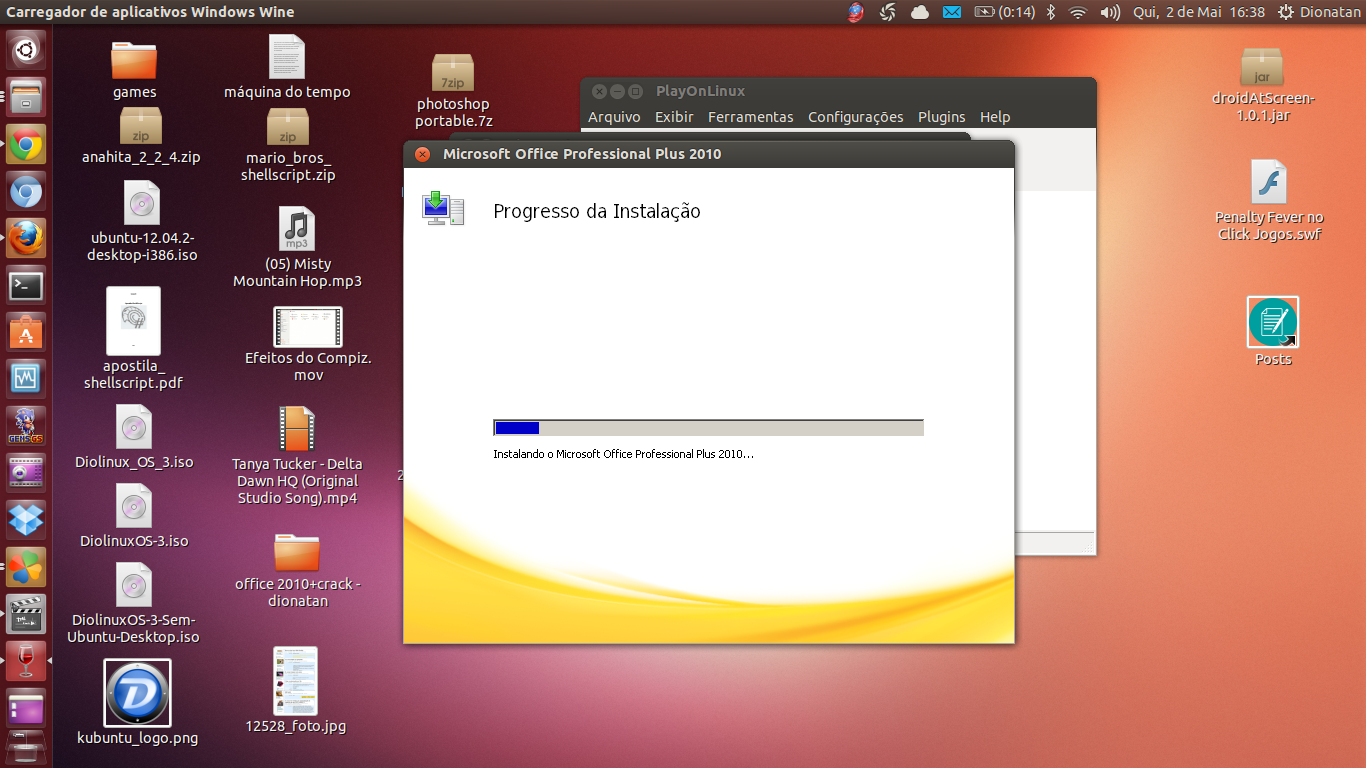Open the clock showing Qui, 2 de Mai 16:38

coord(1199,12)
